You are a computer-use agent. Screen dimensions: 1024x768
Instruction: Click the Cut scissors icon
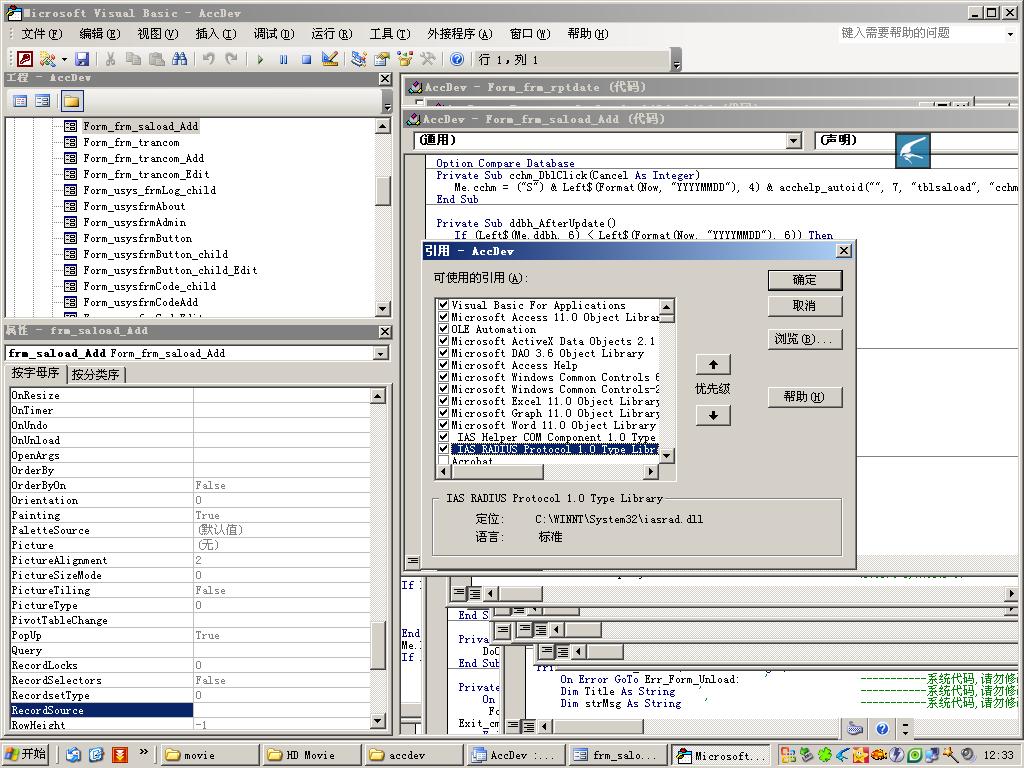(x=110, y=59)
